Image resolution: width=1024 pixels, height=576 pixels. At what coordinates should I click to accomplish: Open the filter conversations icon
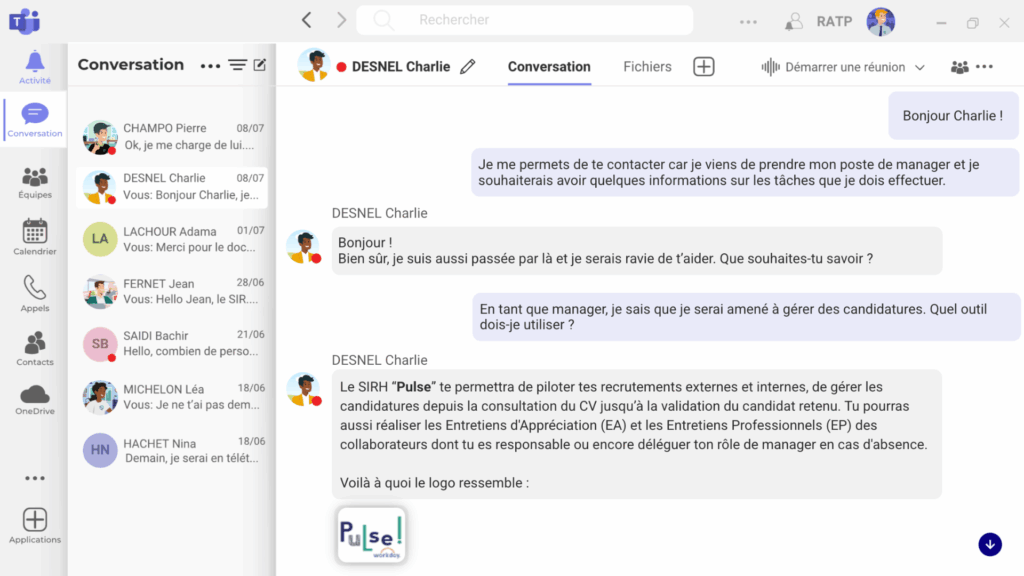237,65
